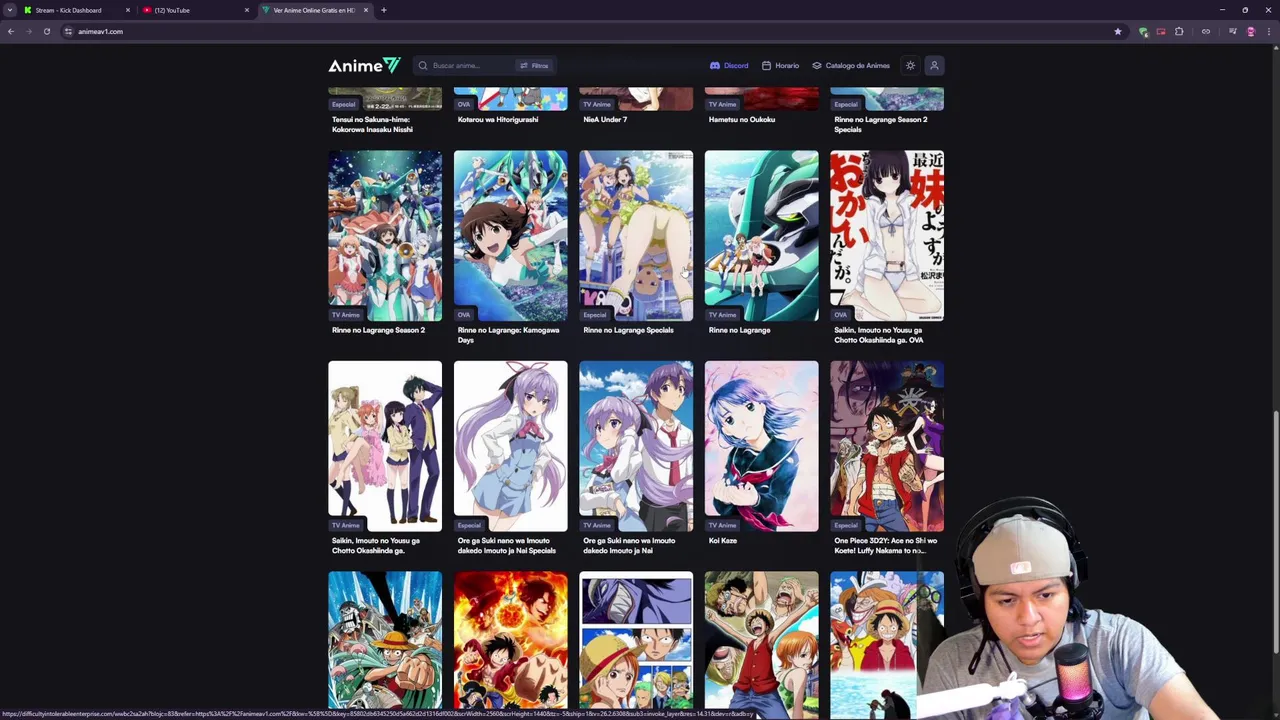Open the tab search dropdown arrow

point(10,10)
